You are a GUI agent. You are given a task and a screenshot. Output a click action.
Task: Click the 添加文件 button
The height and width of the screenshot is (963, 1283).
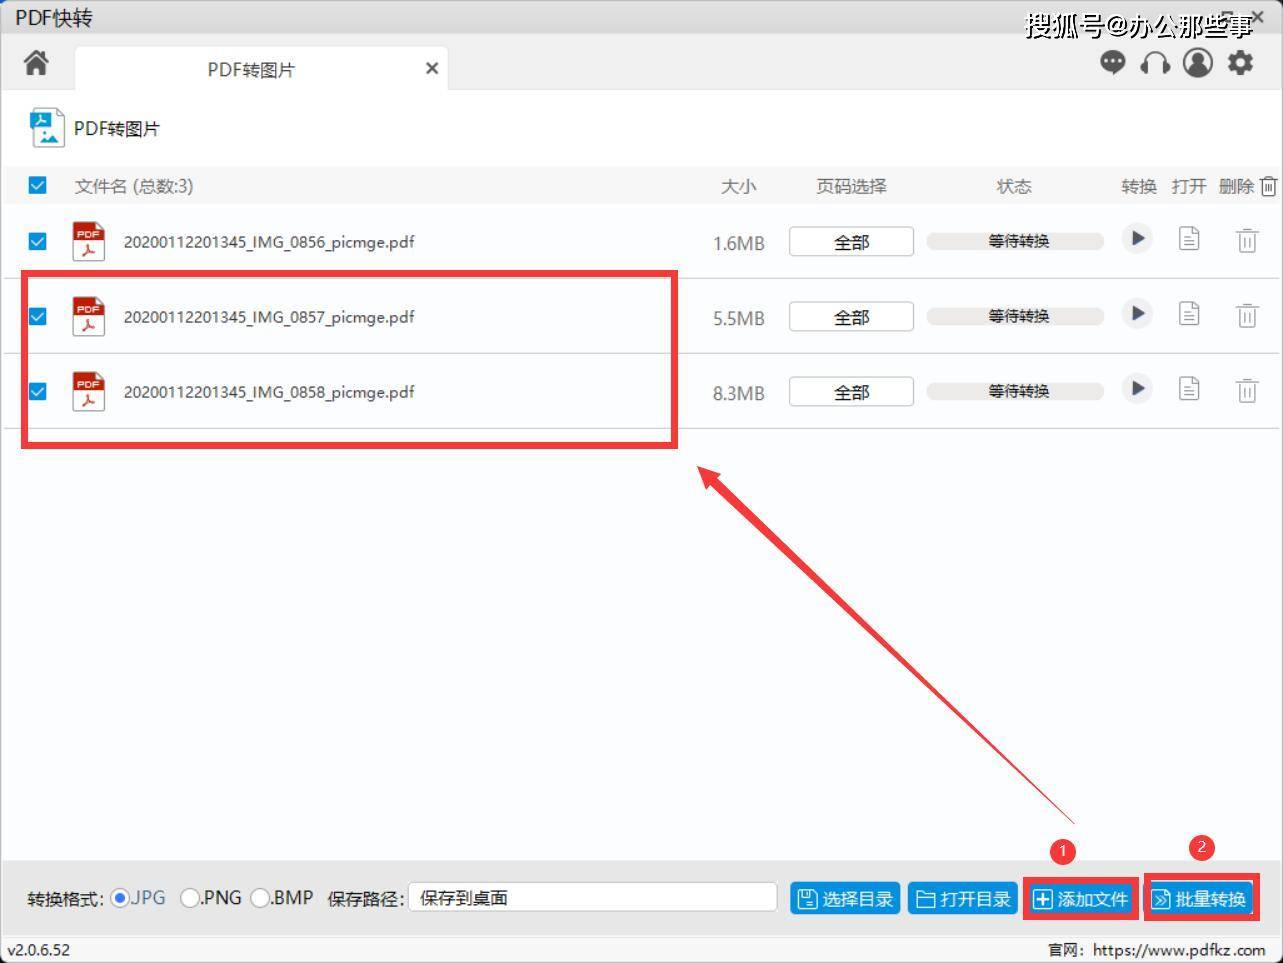[x=1081, y=898]
